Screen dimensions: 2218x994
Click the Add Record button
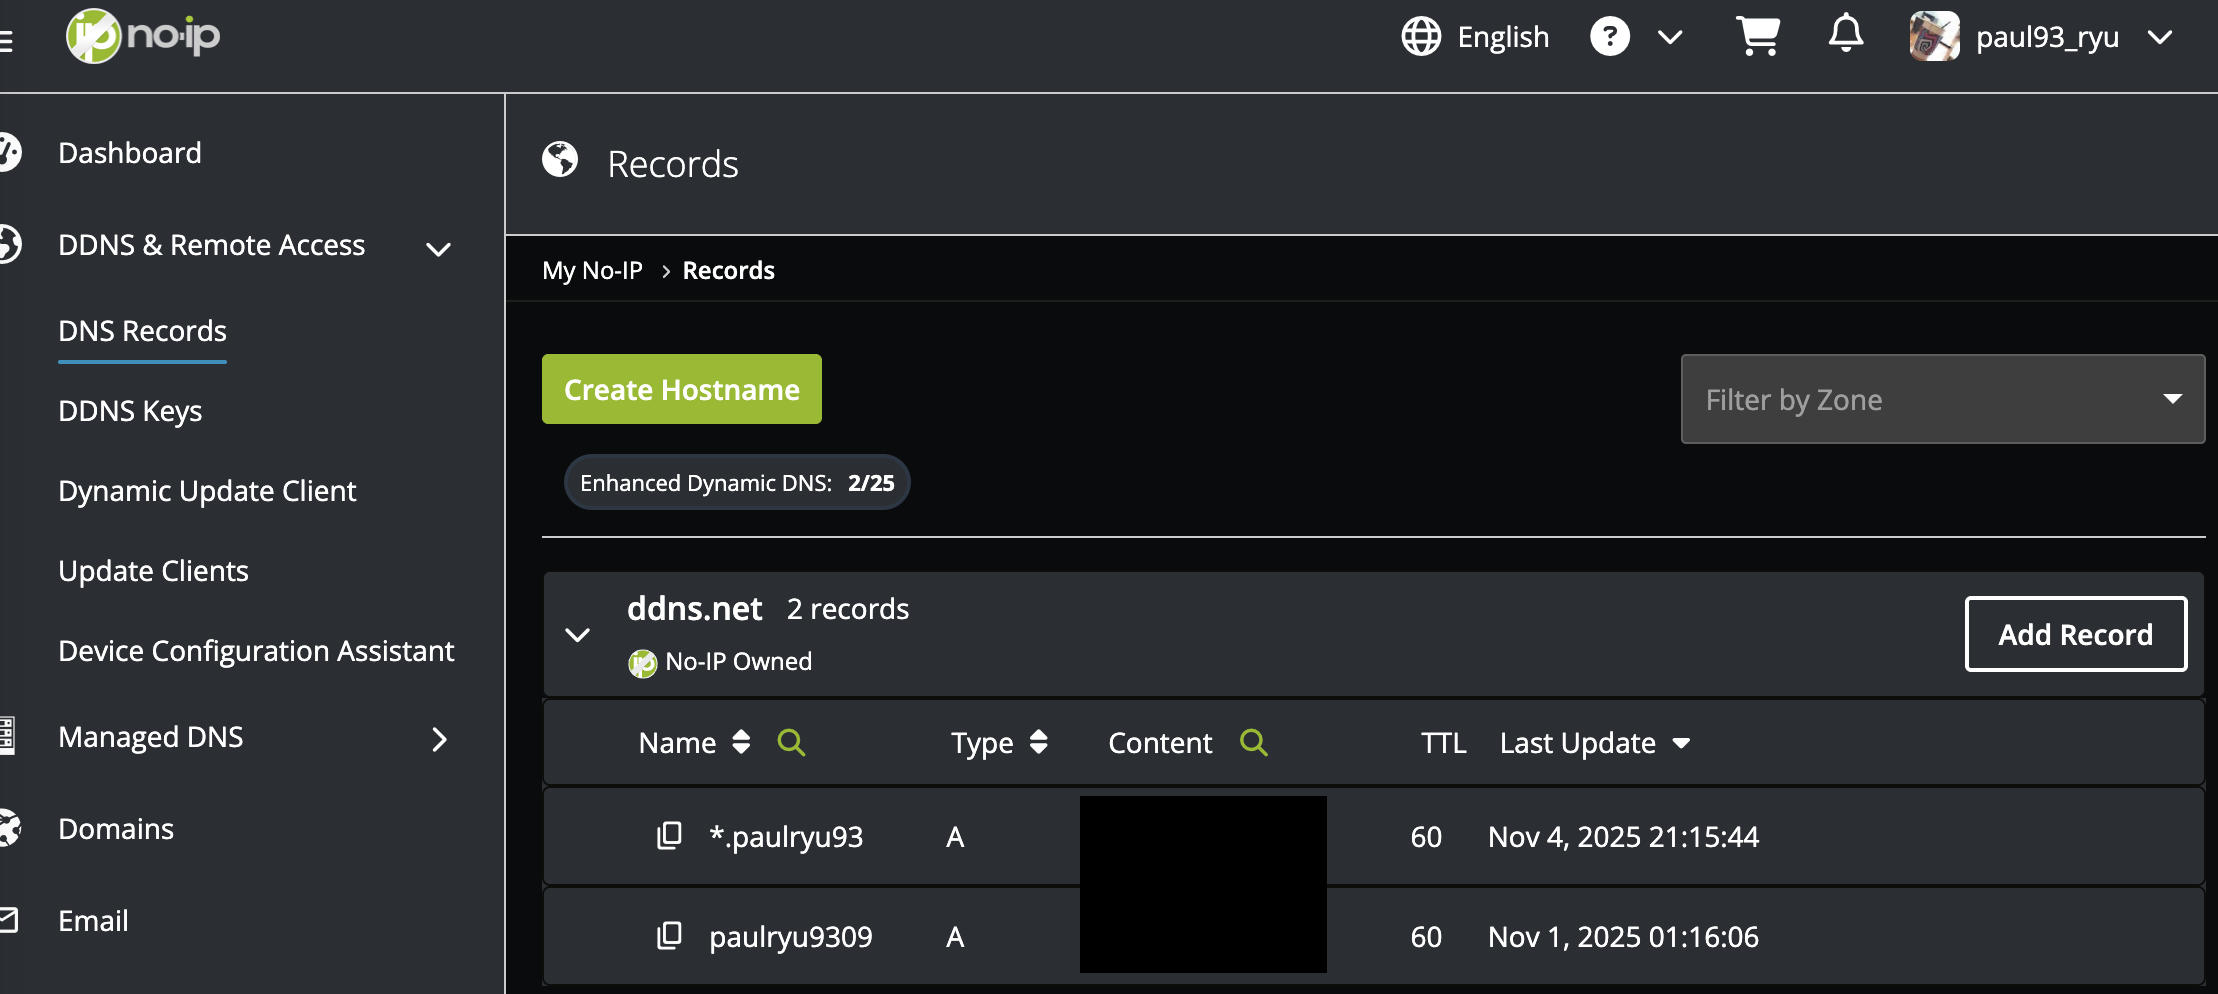2075,634
